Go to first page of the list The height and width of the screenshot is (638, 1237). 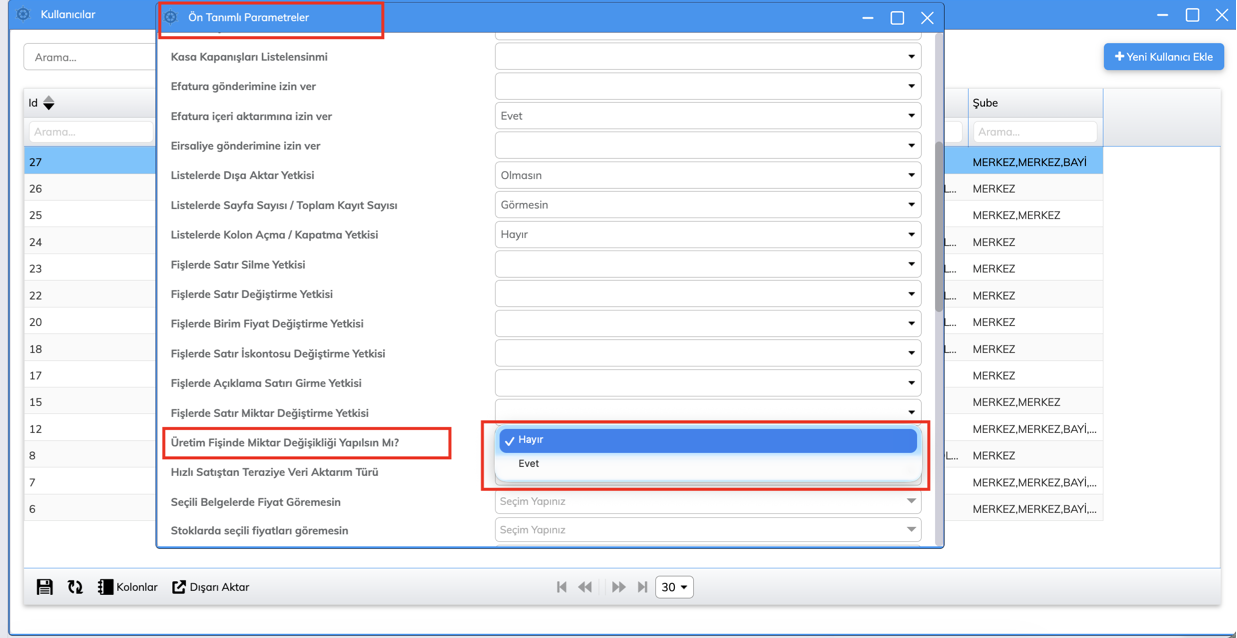(x=562, y=587)
